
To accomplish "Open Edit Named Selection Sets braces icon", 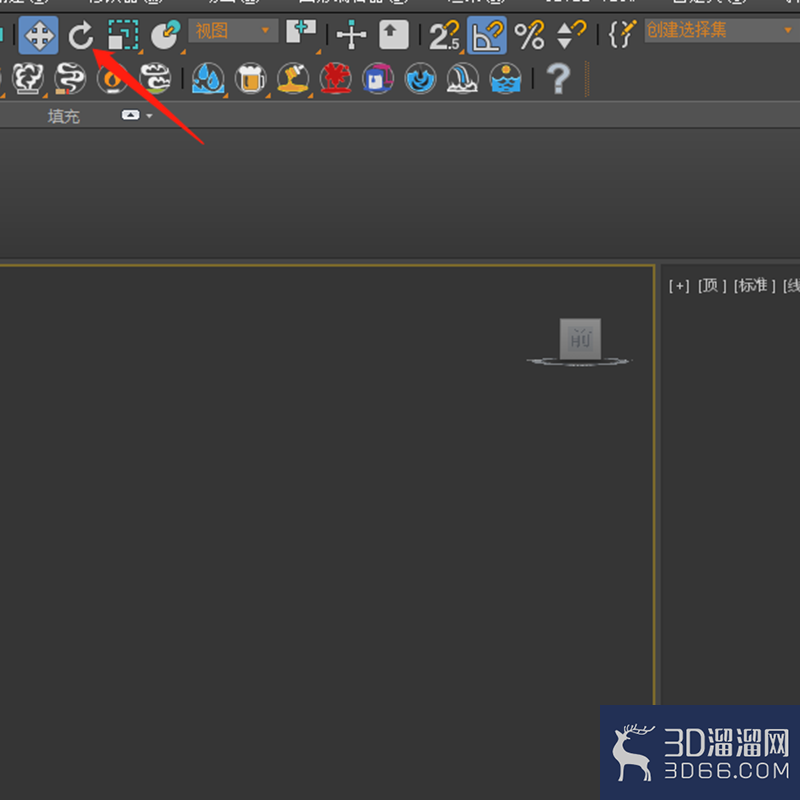I will 622,34.
